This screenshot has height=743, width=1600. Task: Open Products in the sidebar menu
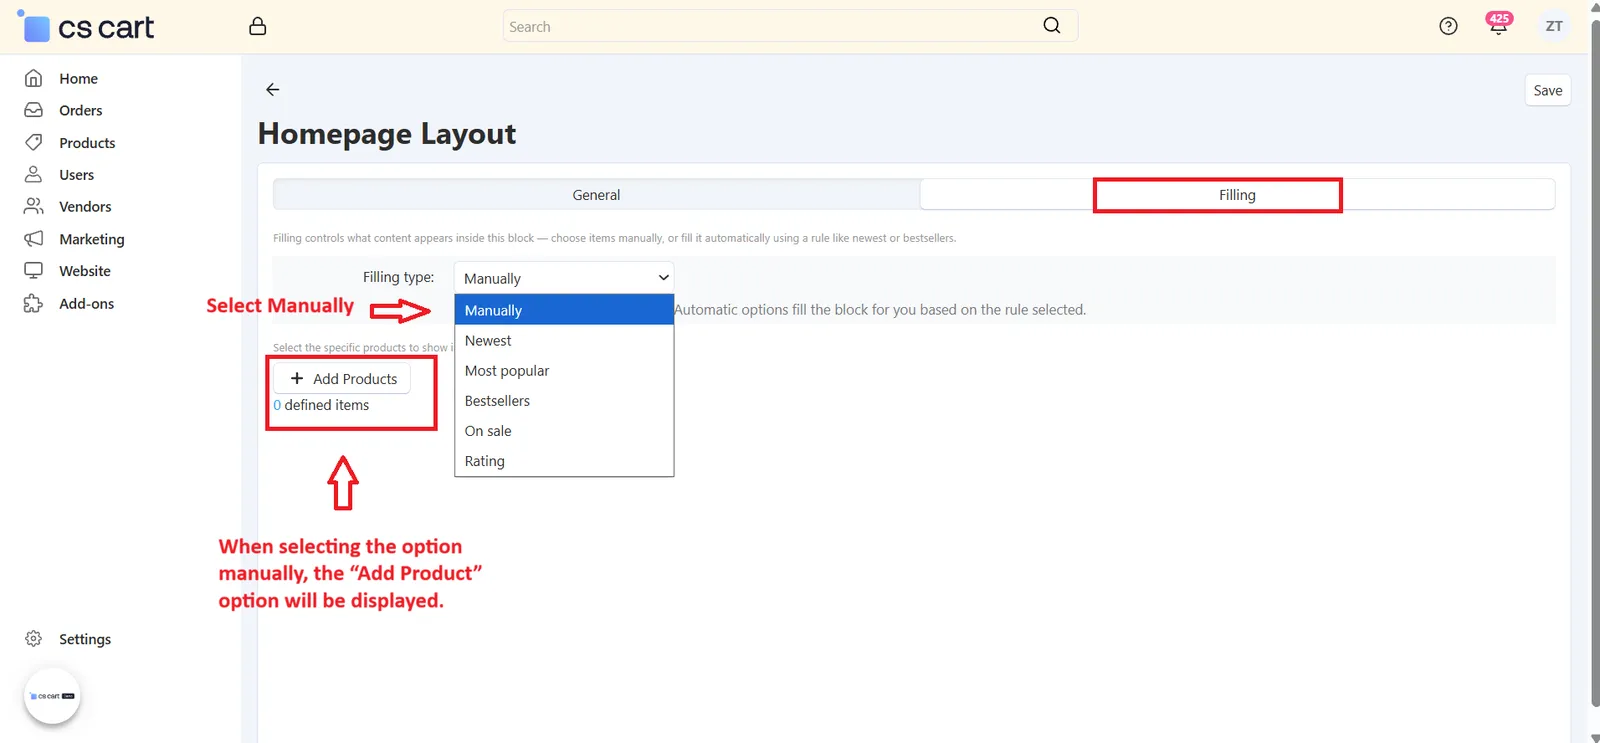(87, 143)
